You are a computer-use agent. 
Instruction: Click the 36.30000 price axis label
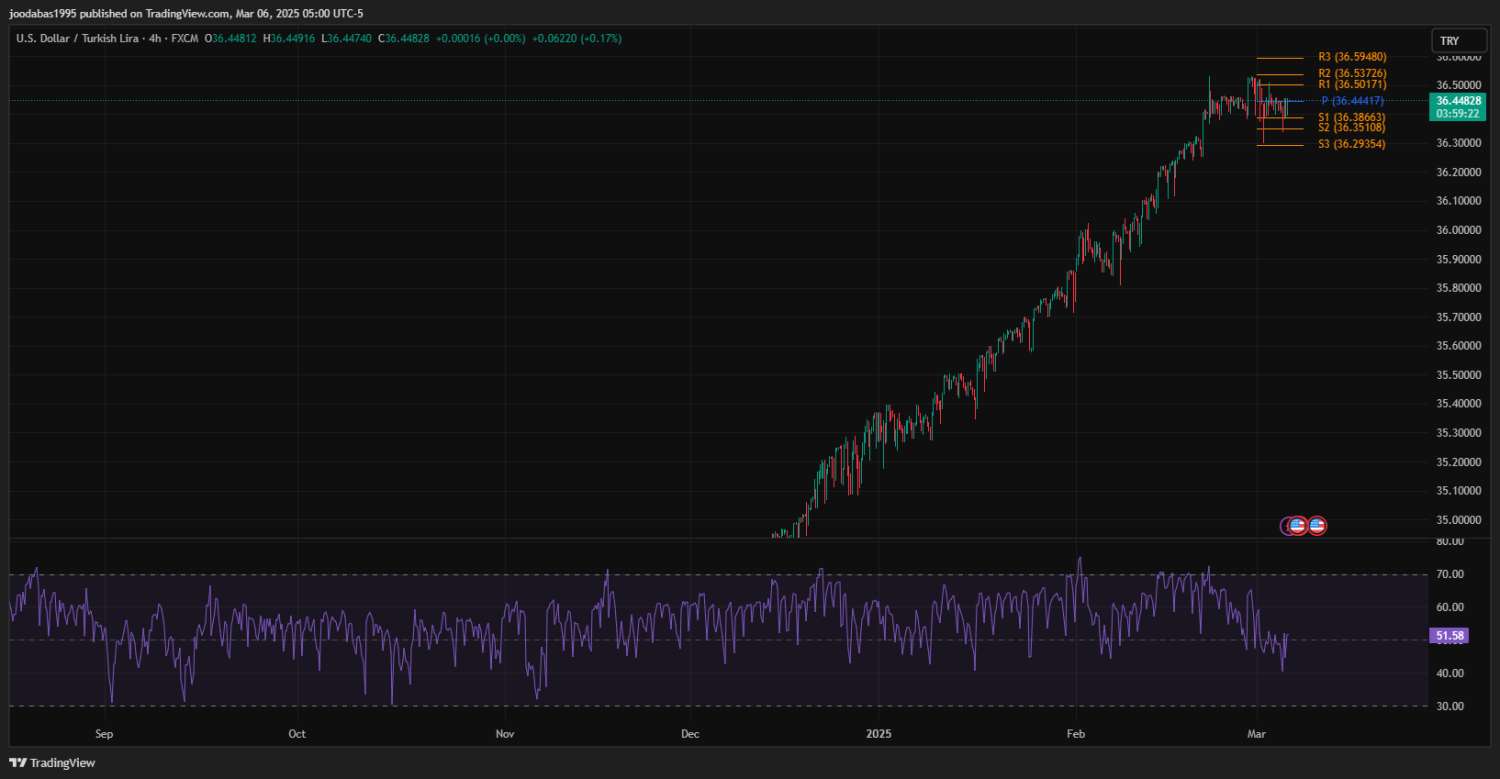[x=1459, y=143]
